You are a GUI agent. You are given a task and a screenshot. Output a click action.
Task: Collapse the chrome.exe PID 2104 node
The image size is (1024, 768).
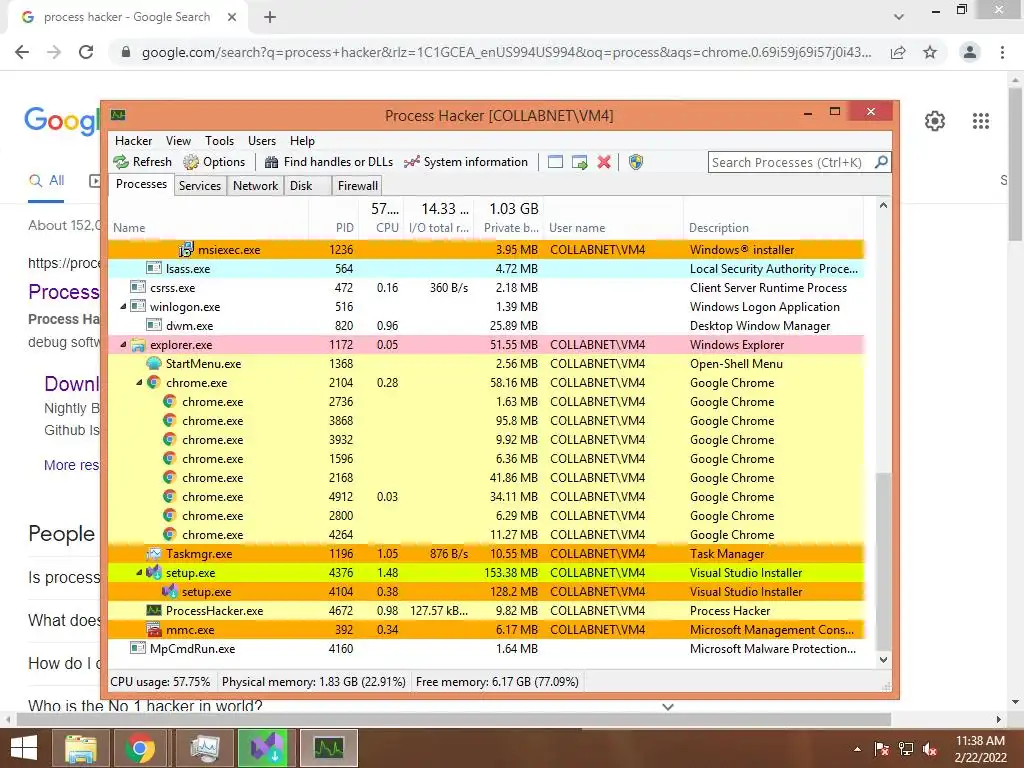point(138,383)
